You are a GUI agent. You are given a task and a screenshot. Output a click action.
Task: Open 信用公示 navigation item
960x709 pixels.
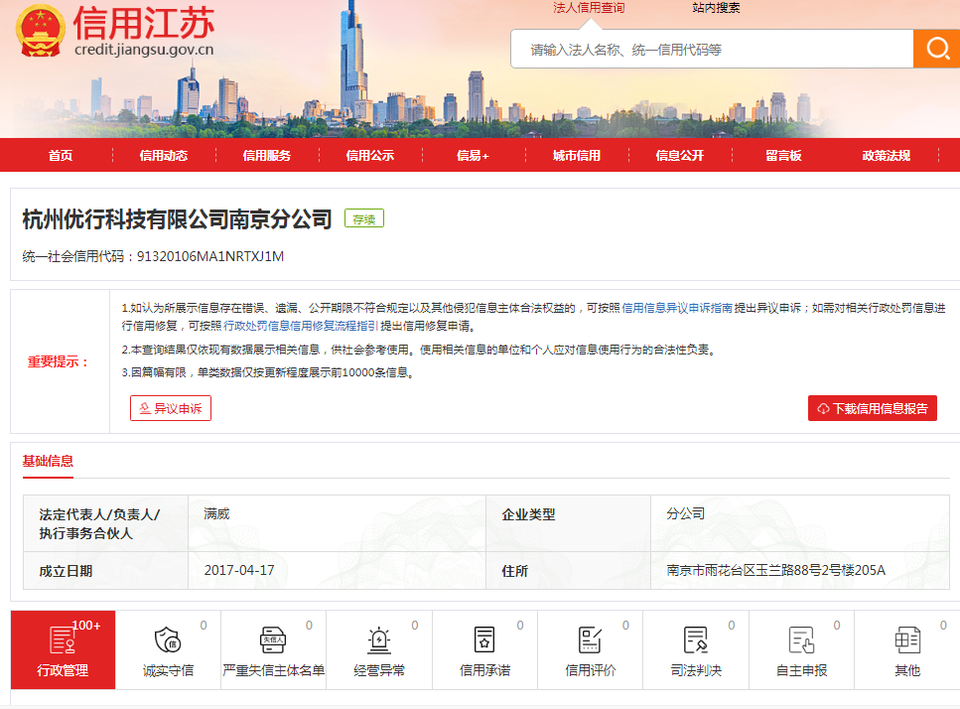click(x=370, y=156)
